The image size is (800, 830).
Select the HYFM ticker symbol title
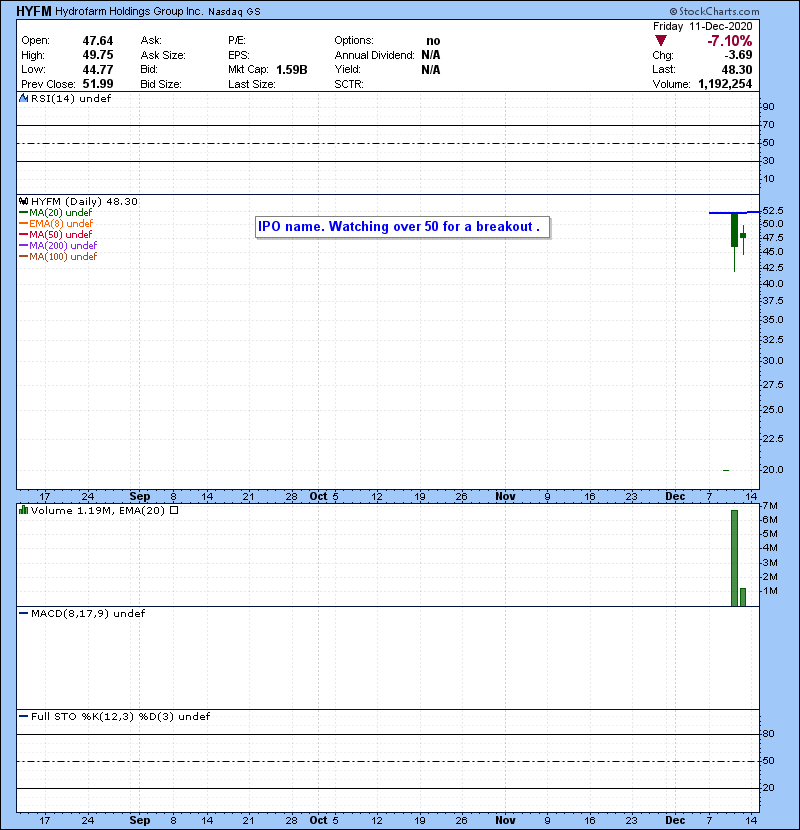tap(34, 11)
